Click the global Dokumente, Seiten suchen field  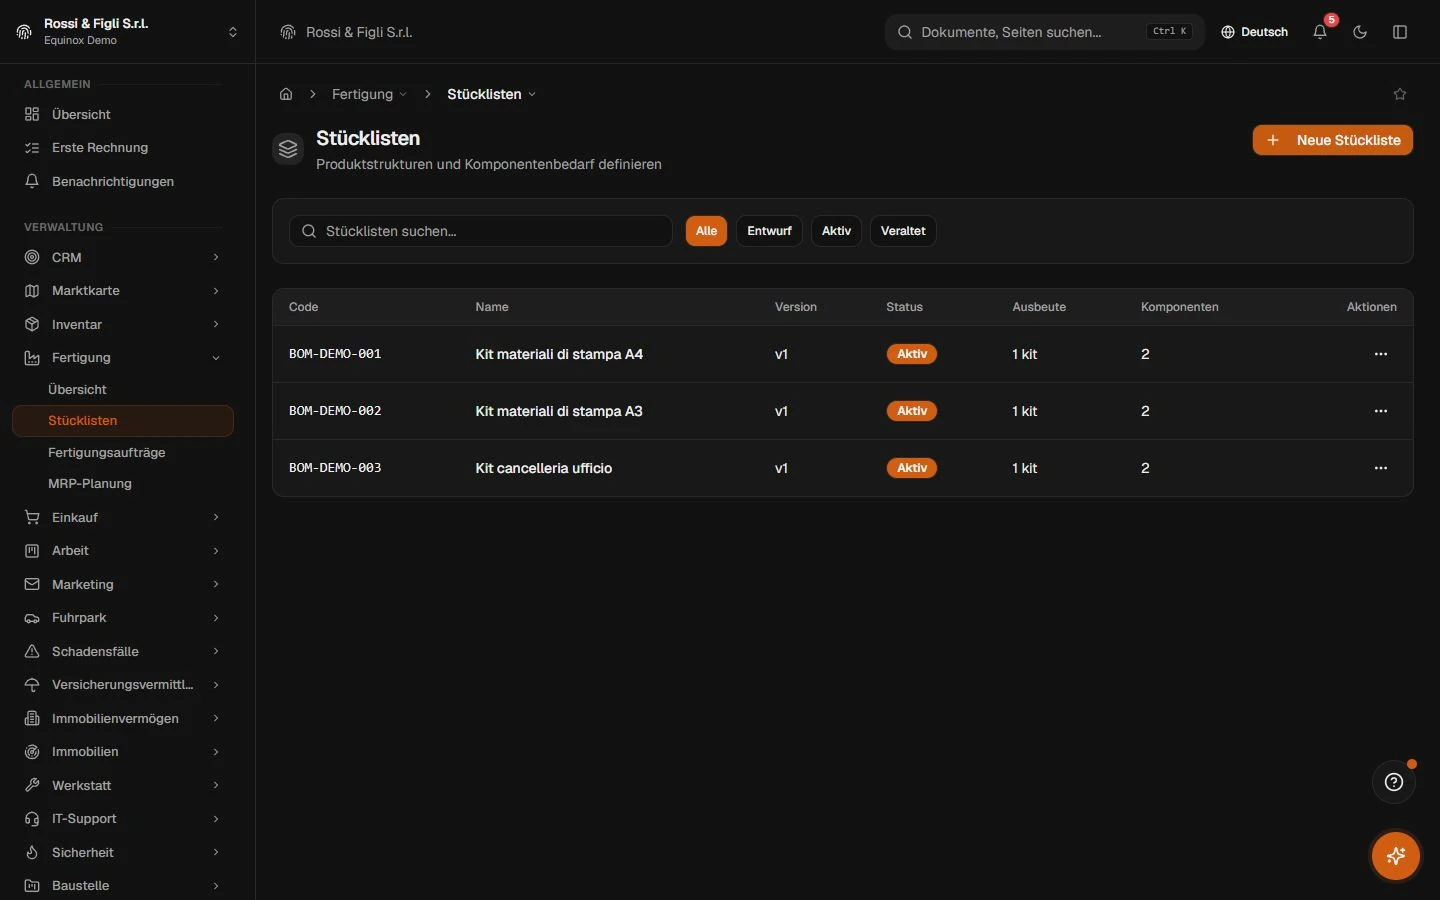pyautogui.click(x=1045, y=32)
